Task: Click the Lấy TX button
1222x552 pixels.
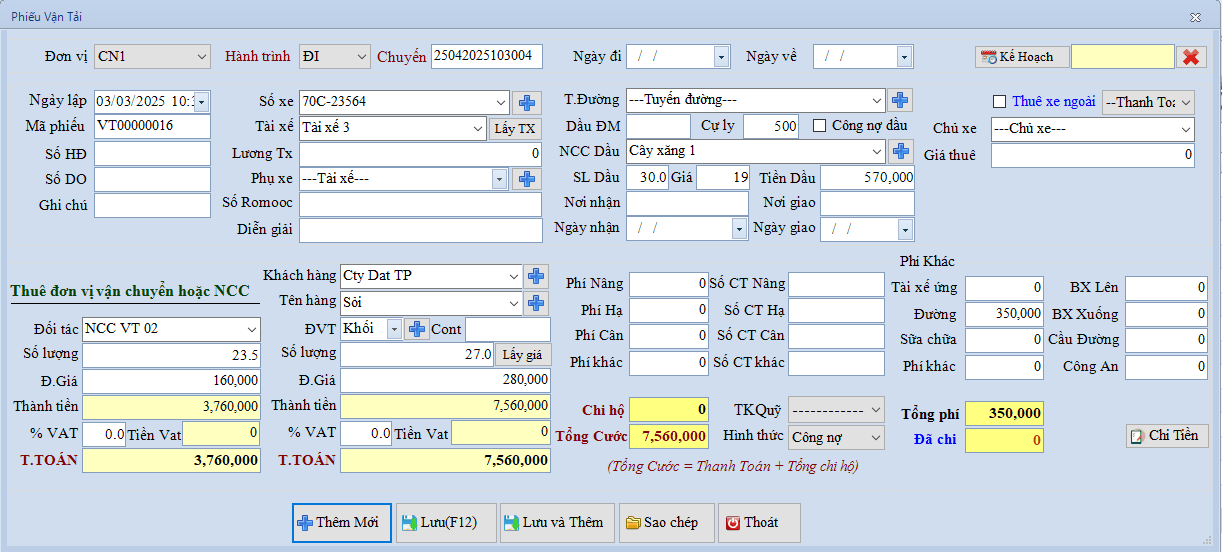Action: (x=515, y=128)
